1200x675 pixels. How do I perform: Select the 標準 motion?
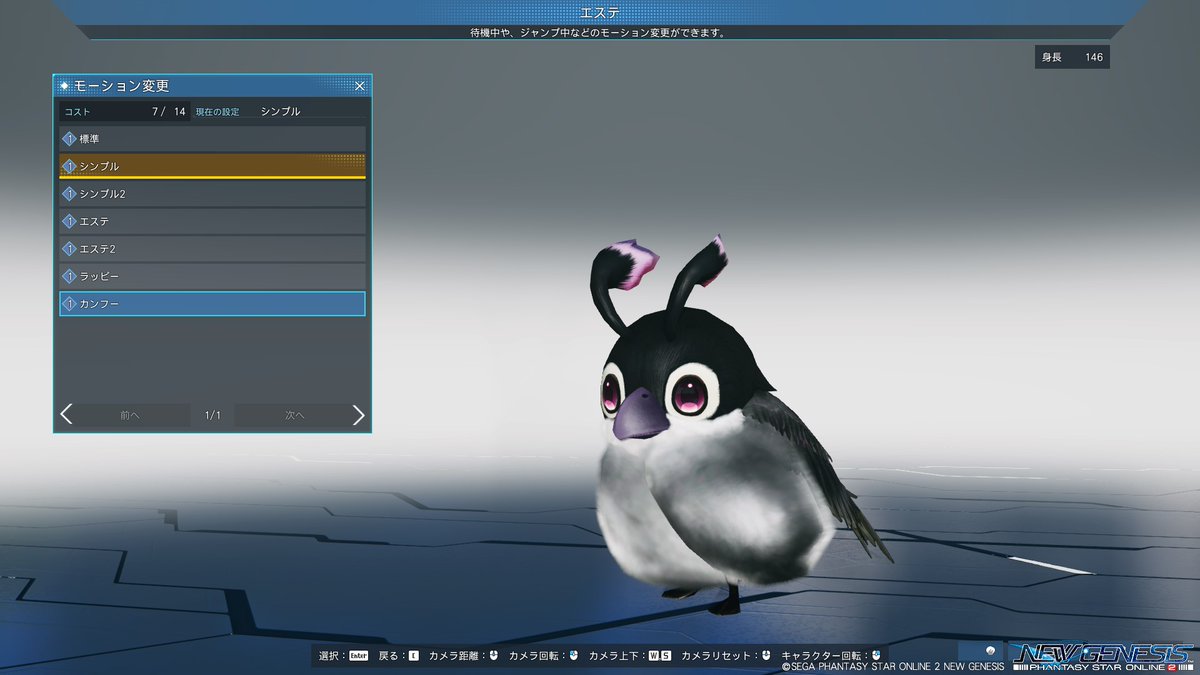pos(212,138)
